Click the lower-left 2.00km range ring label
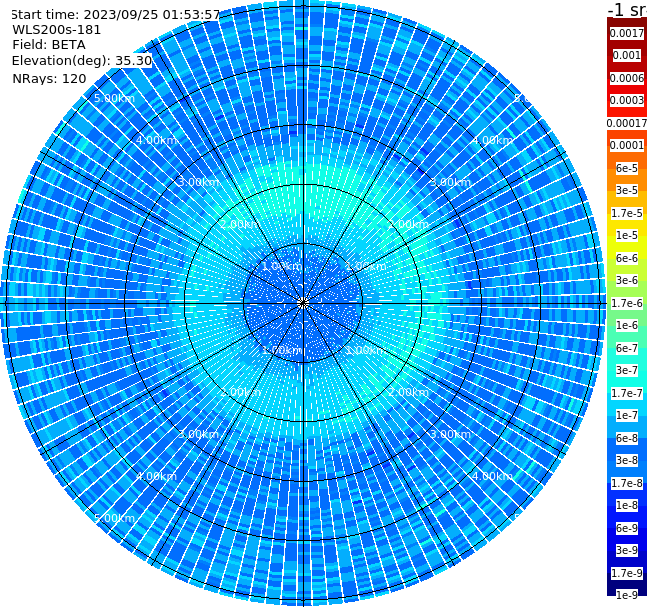 tap(240, 392)
